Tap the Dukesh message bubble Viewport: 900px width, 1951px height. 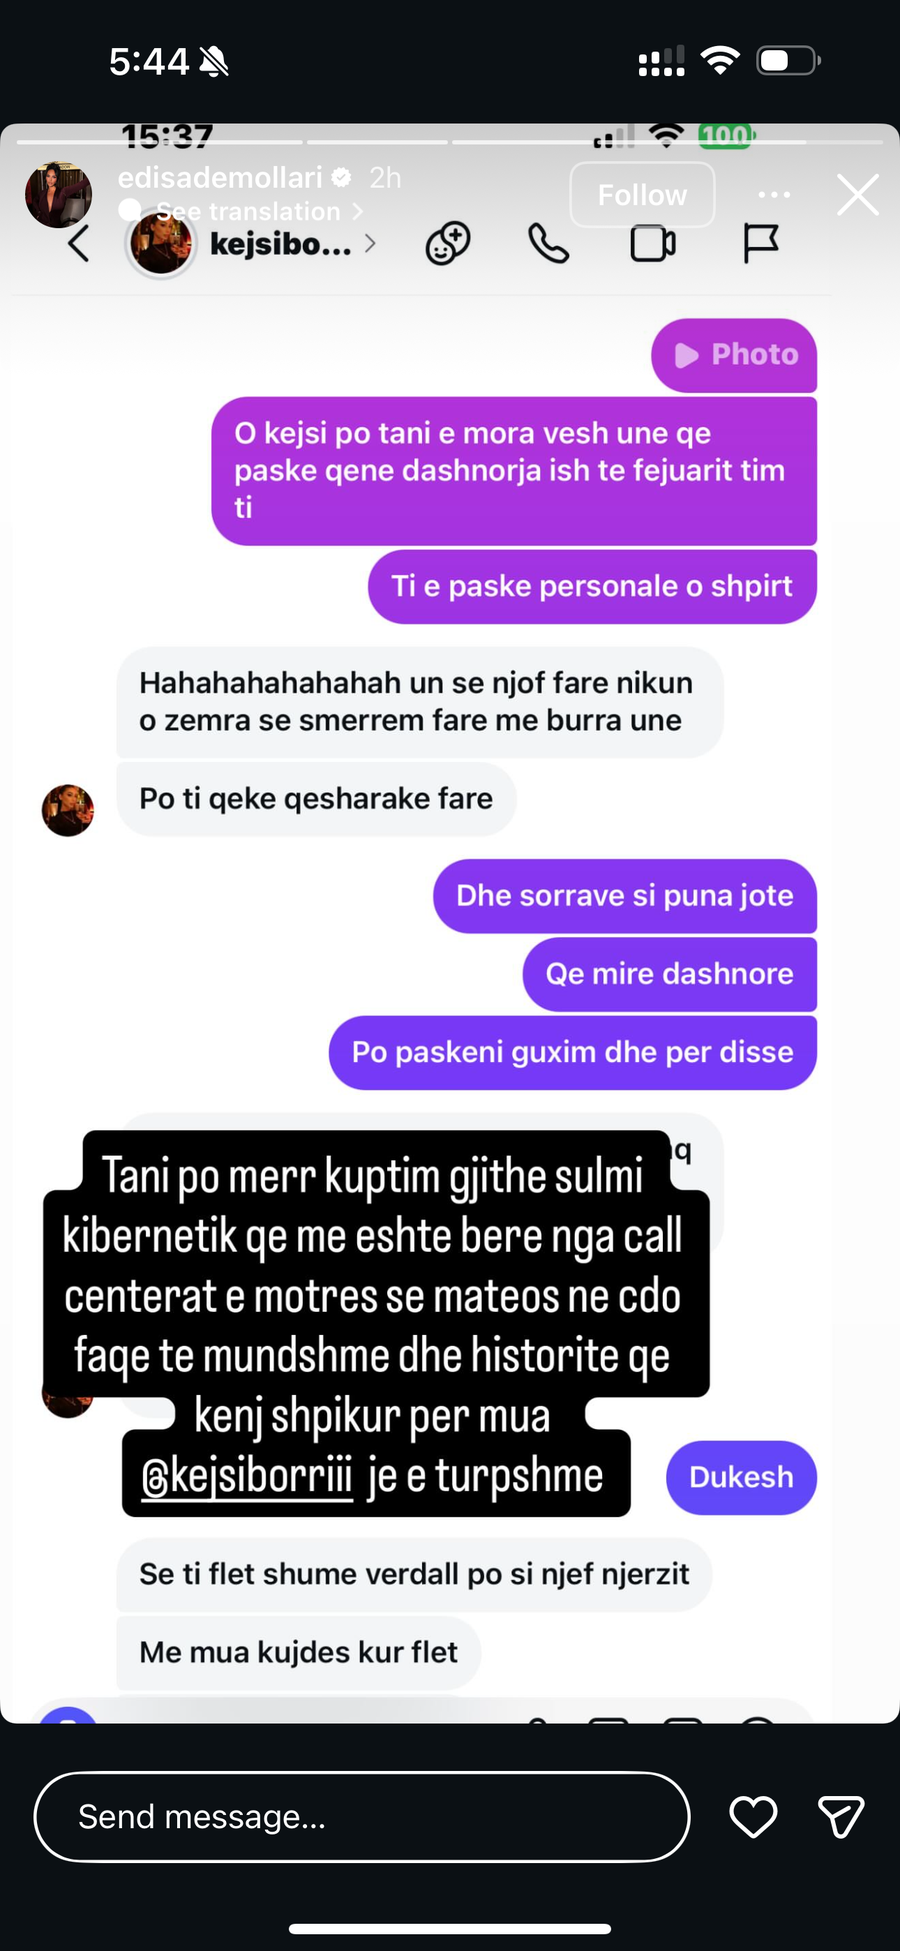tap(741, 1477)
